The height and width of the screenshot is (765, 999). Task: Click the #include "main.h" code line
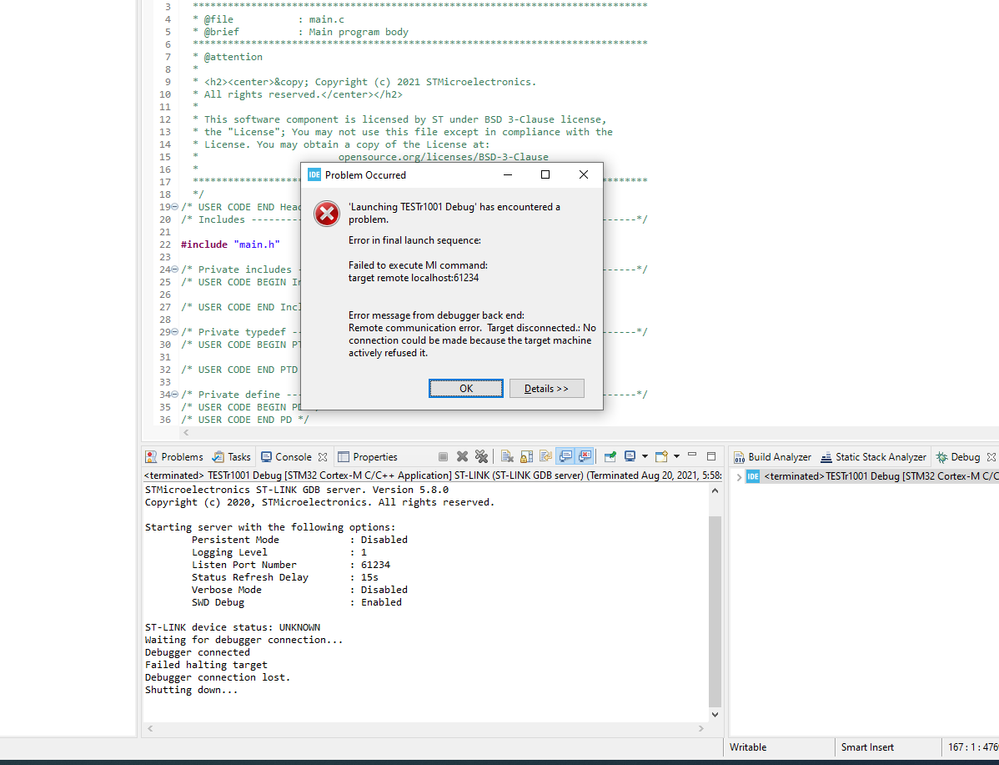[230, 245]
